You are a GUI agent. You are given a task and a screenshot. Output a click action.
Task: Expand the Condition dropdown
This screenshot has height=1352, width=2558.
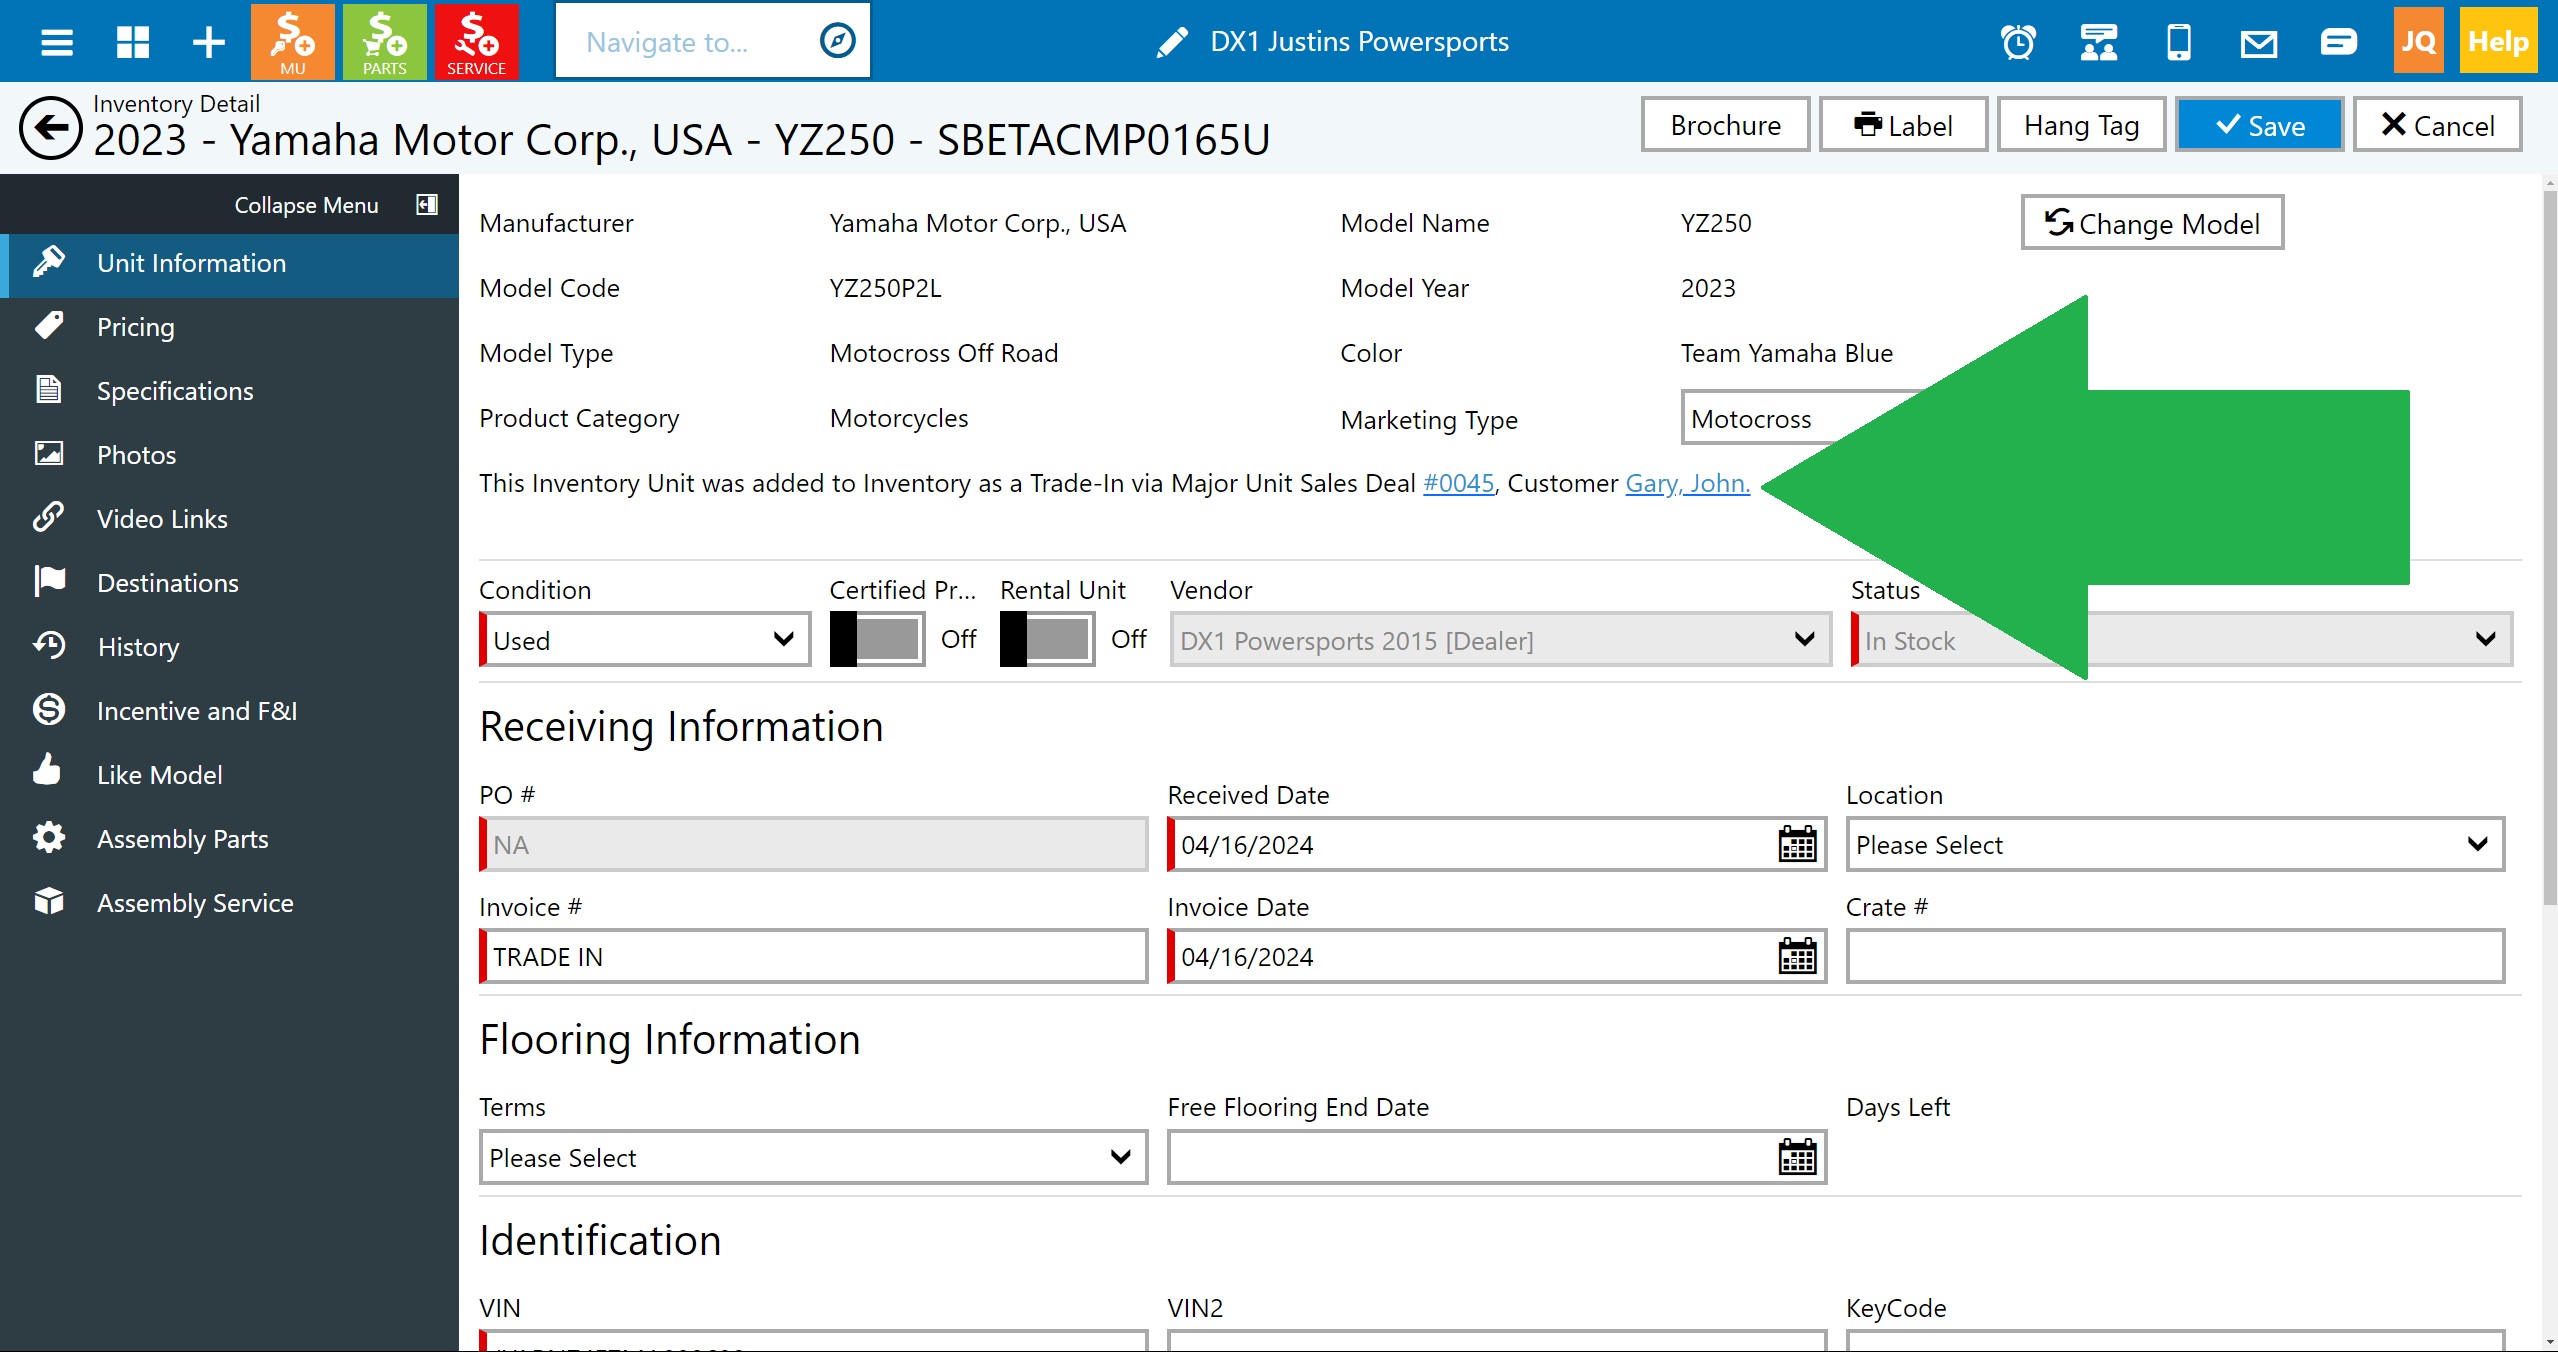[645, 640]
